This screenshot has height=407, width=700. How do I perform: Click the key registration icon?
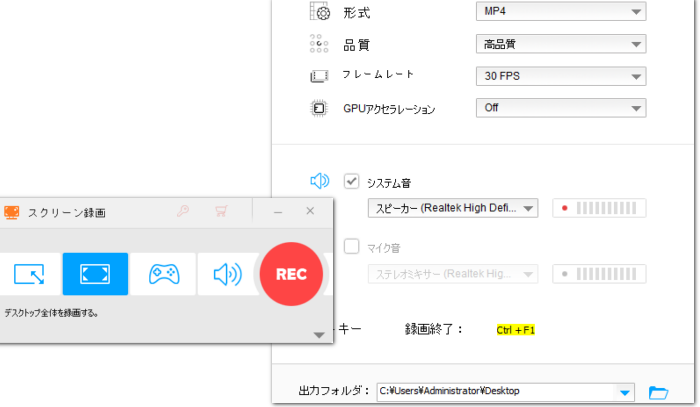(x=183, y=211)
